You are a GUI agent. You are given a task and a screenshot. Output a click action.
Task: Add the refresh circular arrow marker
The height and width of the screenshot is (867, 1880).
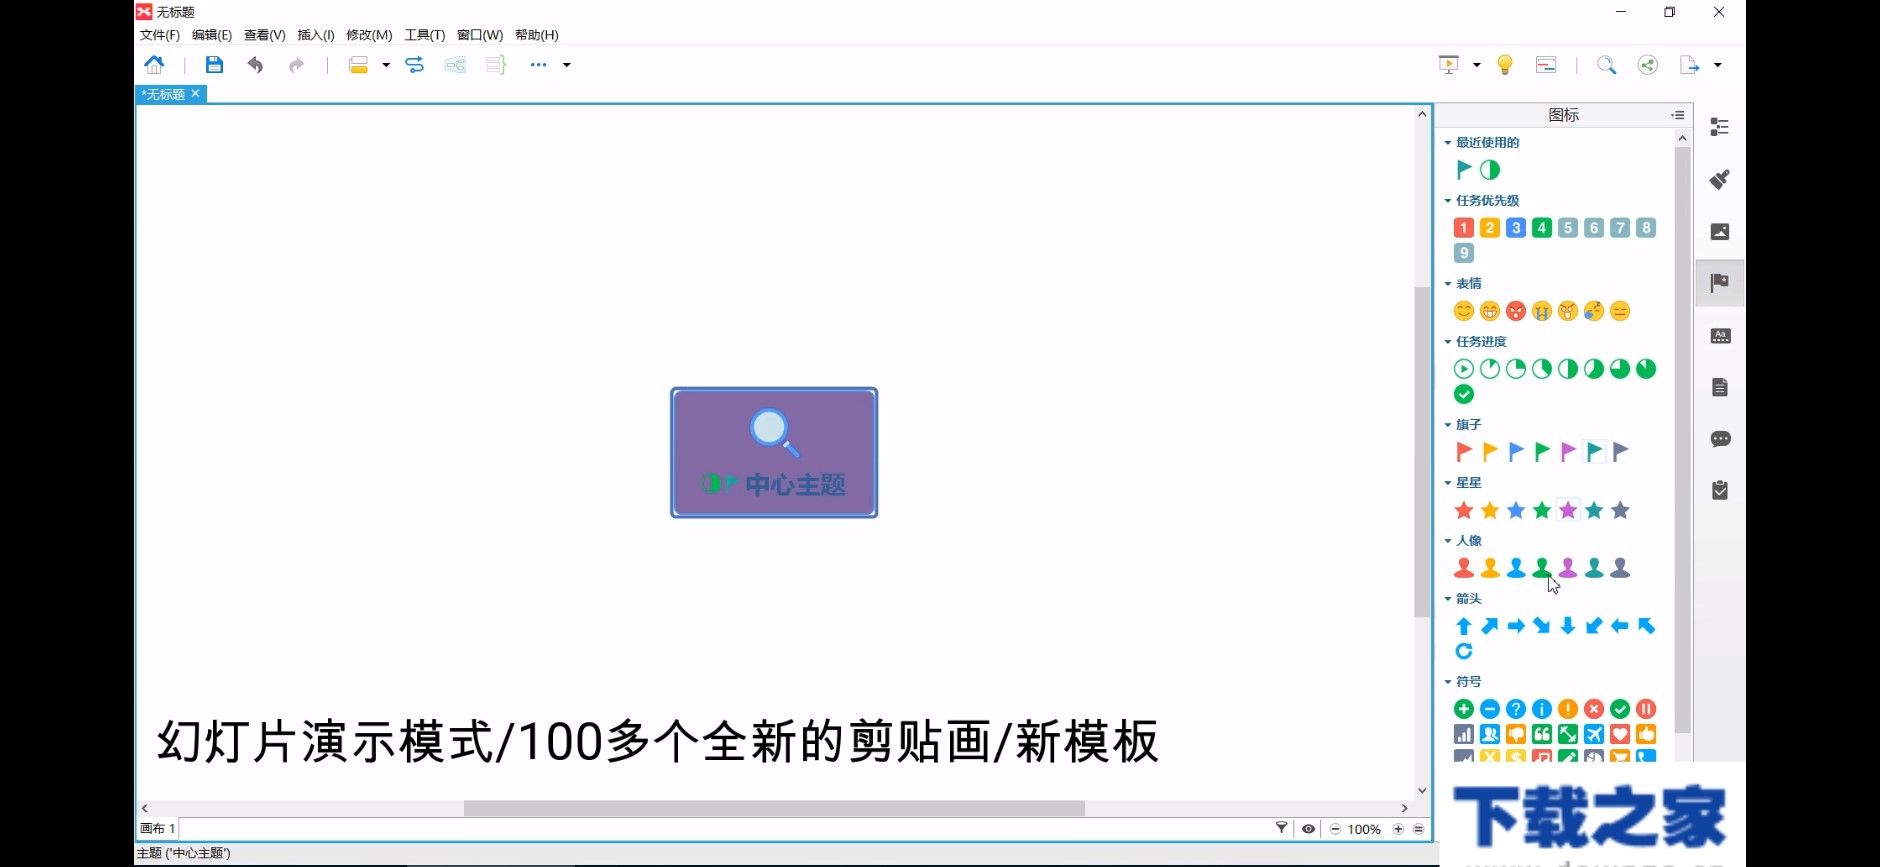1464,651
